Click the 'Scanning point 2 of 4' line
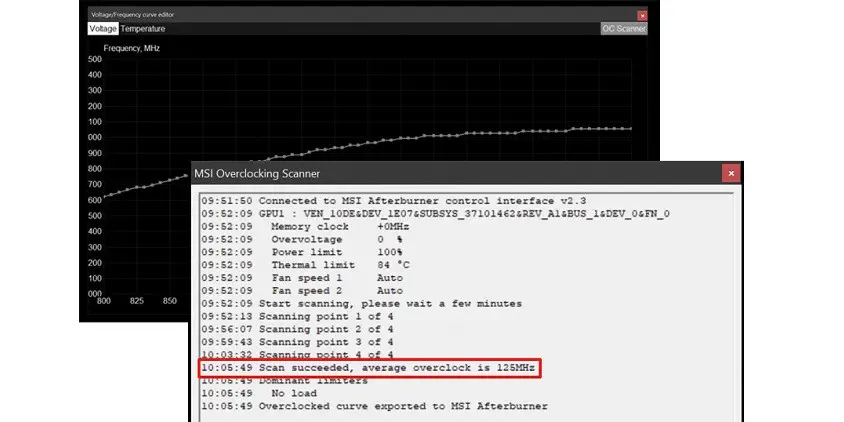The height and width of the screenshot is (422, 844). click(x=298, y=329)
